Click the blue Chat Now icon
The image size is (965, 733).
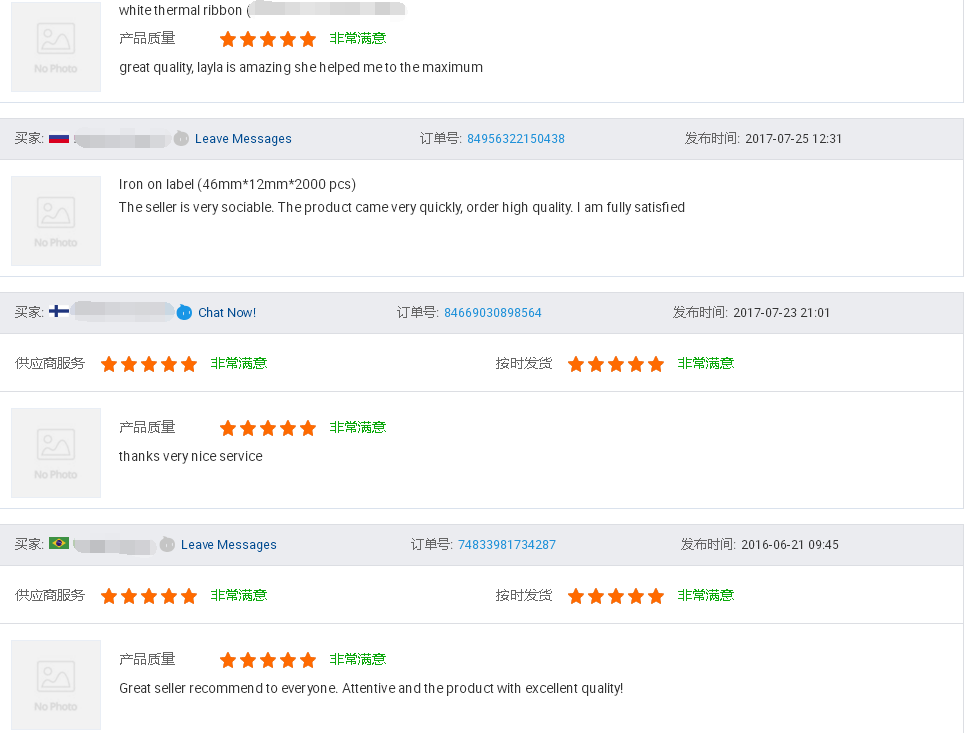184,313
